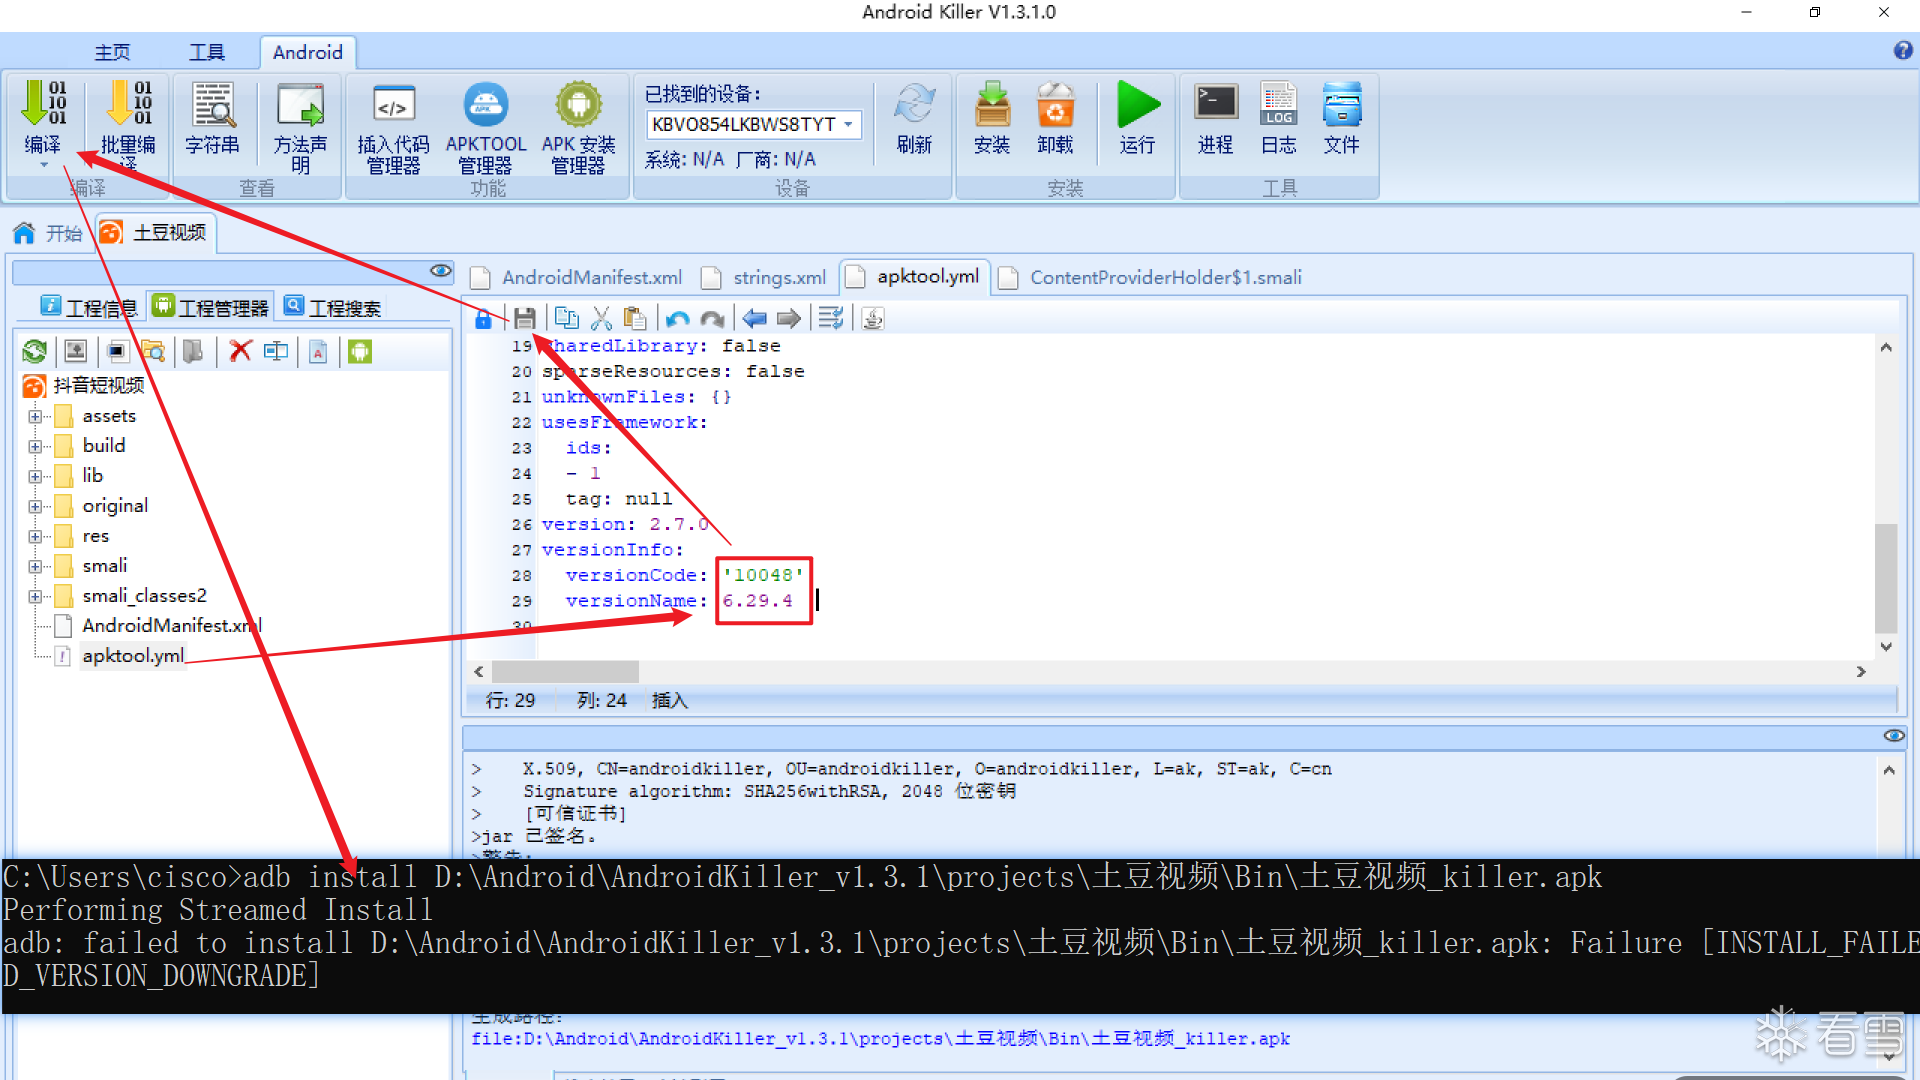Toggle eye icon on project panel header

[440, 271]
